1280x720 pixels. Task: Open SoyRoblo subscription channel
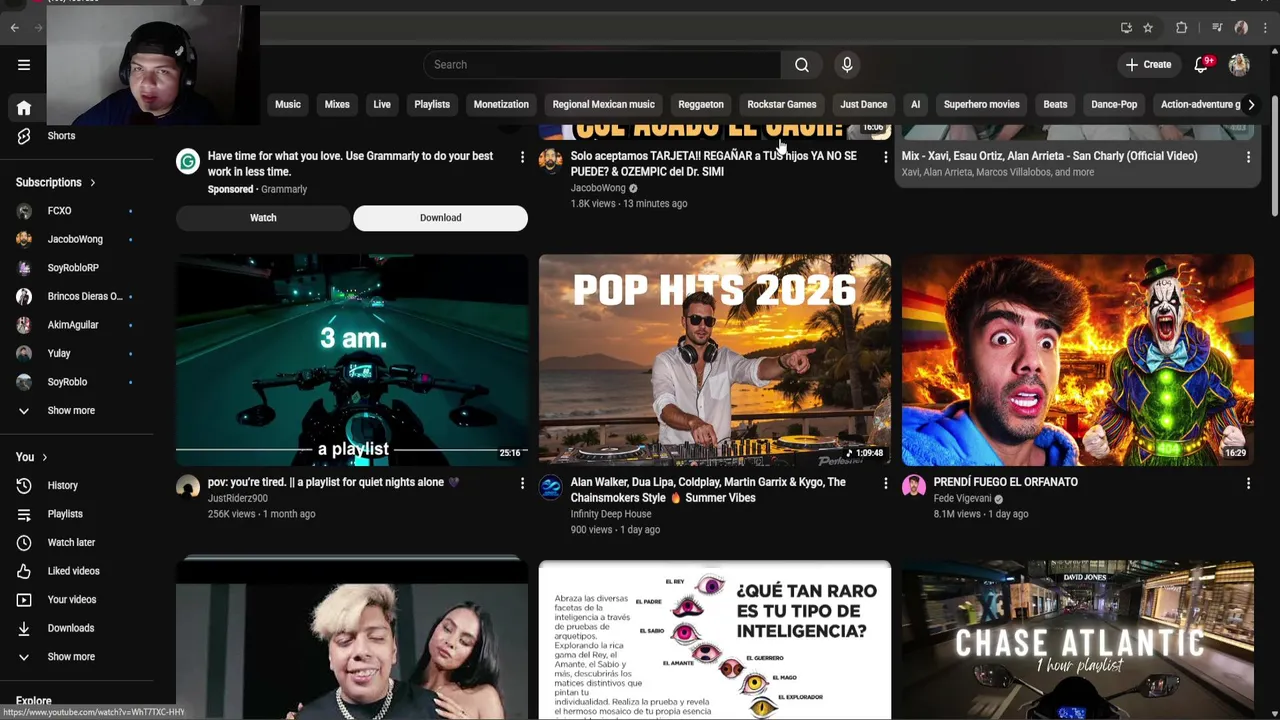point(70,382)
